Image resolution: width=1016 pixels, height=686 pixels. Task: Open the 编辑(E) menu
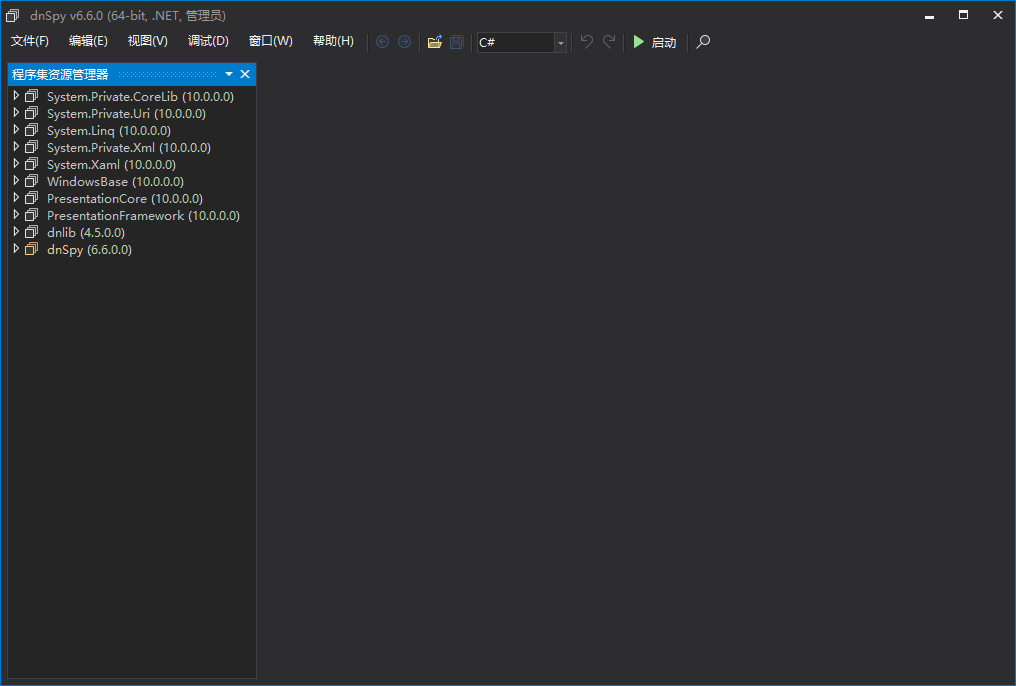tap(88, 41)
